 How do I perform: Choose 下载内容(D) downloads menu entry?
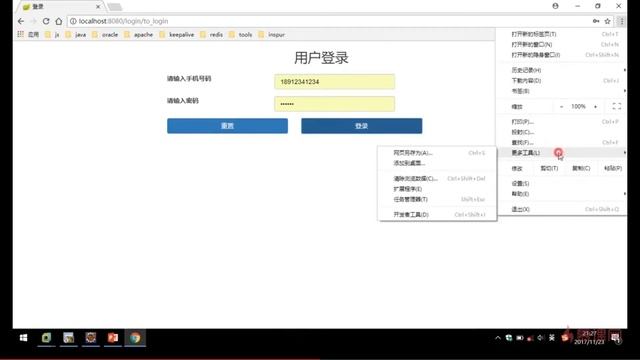pos(562,81)
